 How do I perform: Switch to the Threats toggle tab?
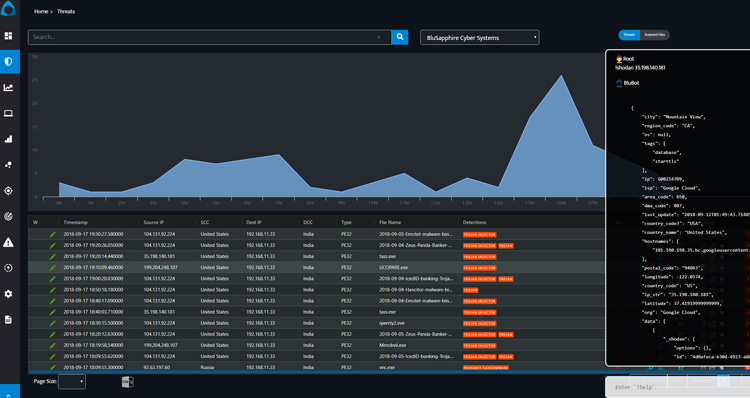click(x=629, y=35)
